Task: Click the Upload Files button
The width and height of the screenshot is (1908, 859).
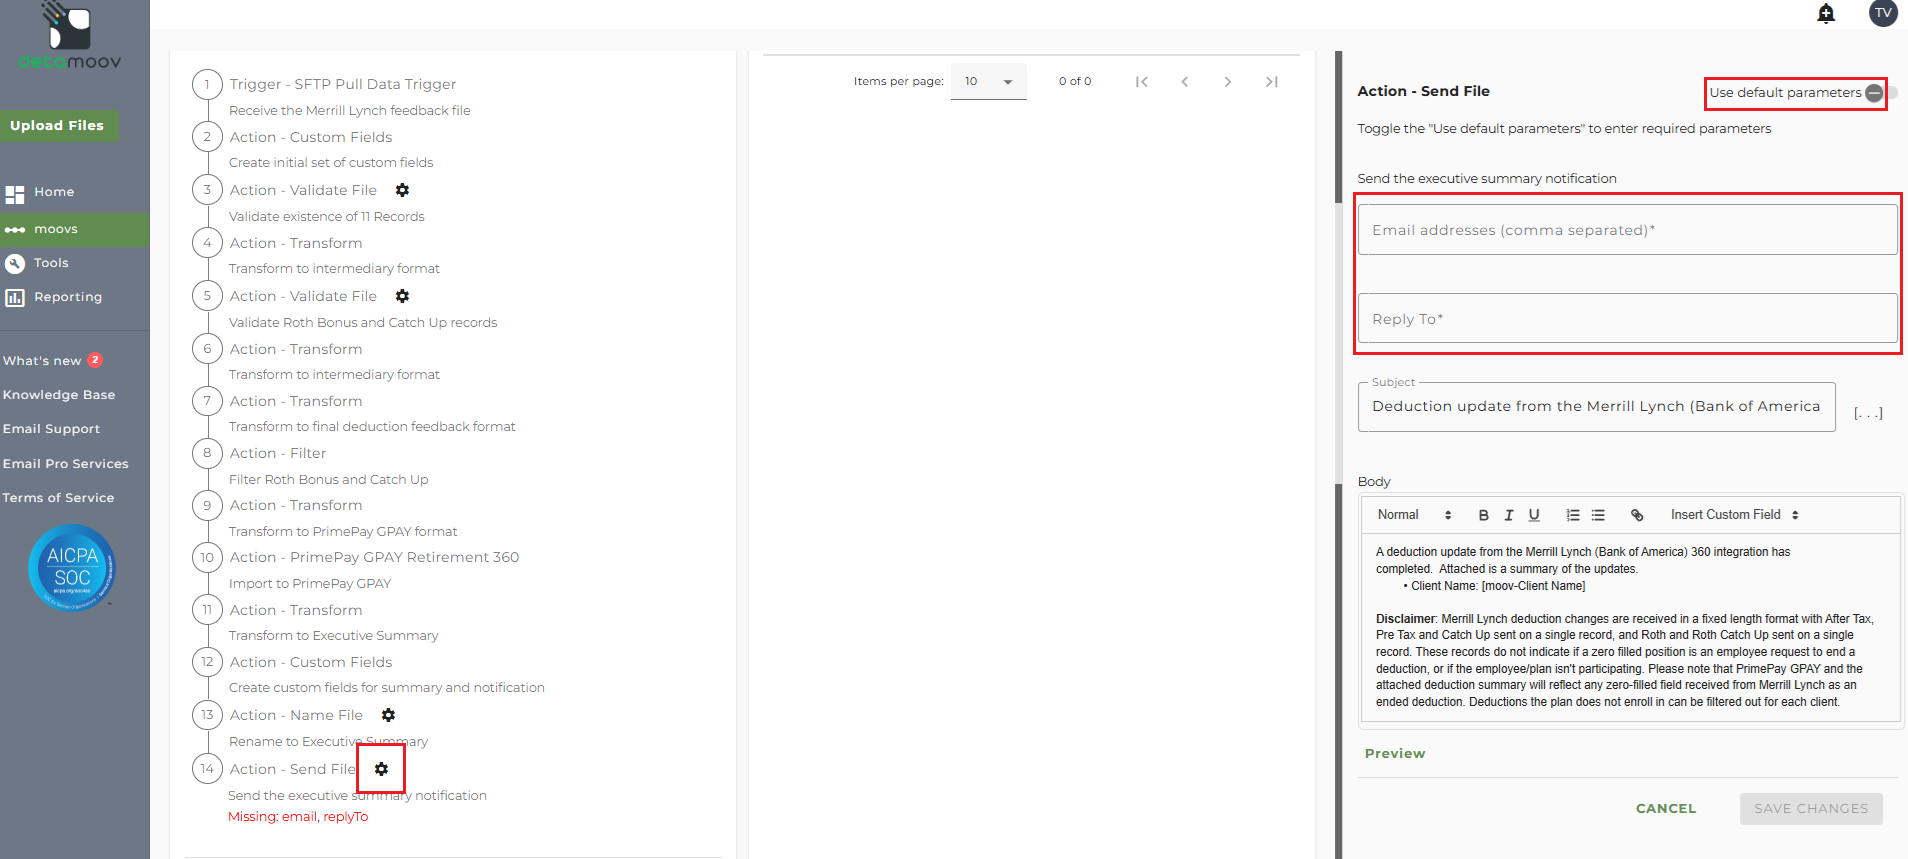Action: coord(58,126)
